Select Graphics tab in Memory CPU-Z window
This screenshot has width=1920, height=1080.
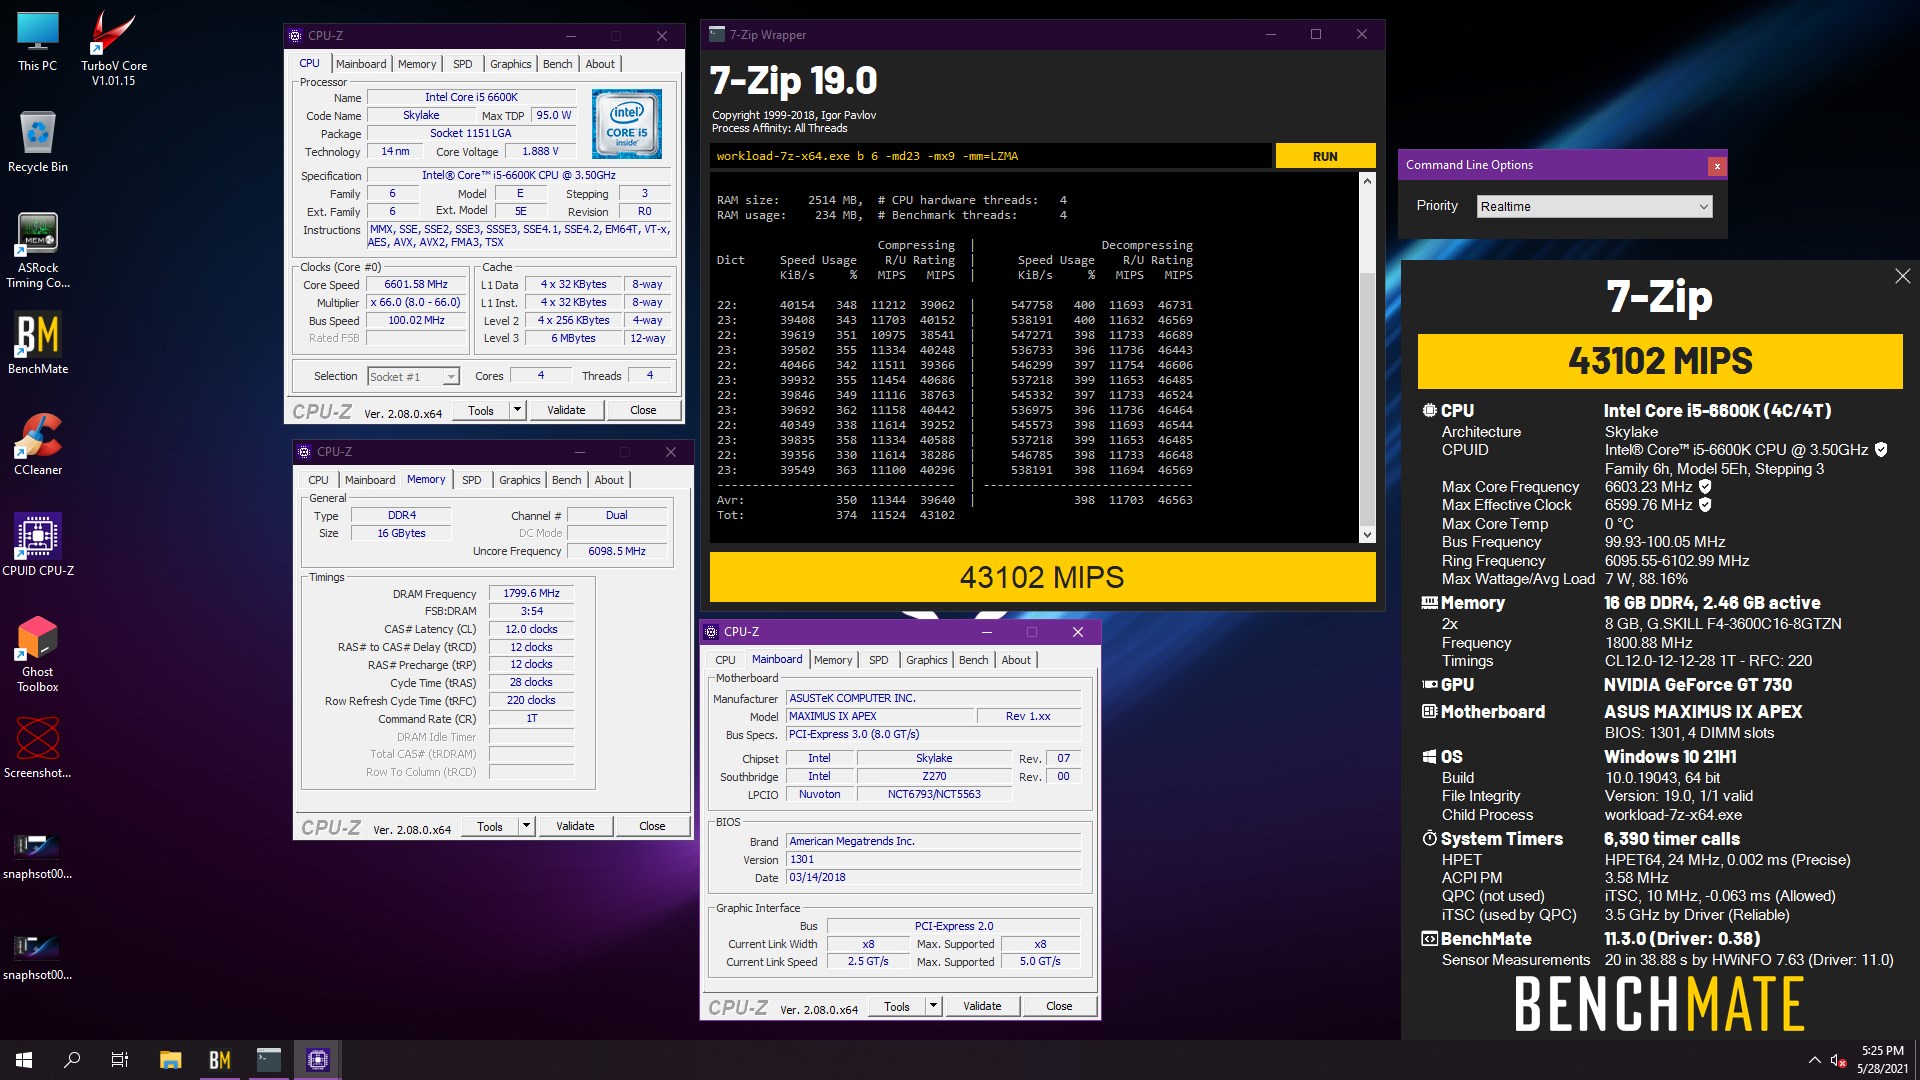coord(519,480)
